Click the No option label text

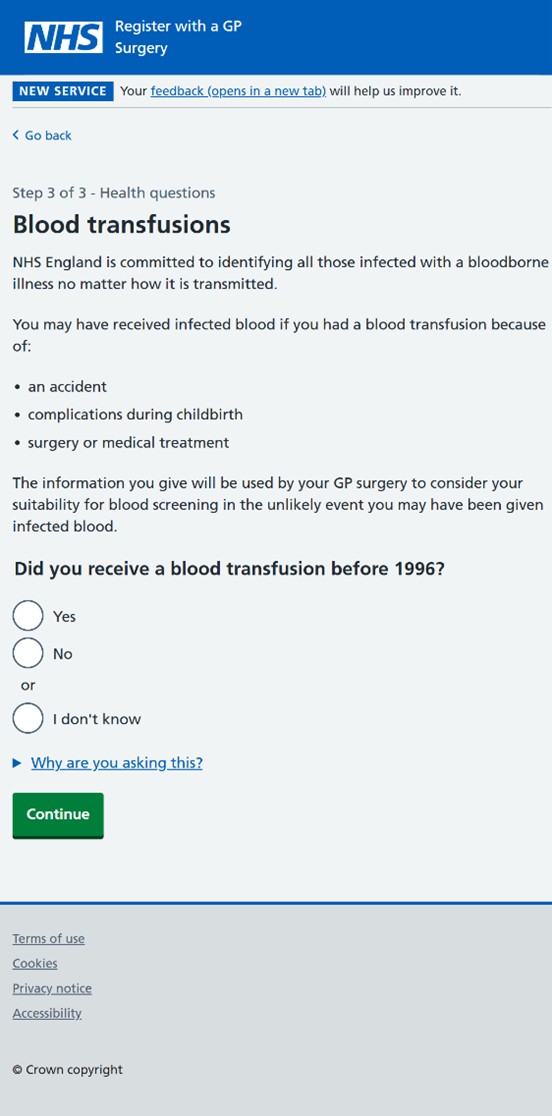[x=63, y=653]
